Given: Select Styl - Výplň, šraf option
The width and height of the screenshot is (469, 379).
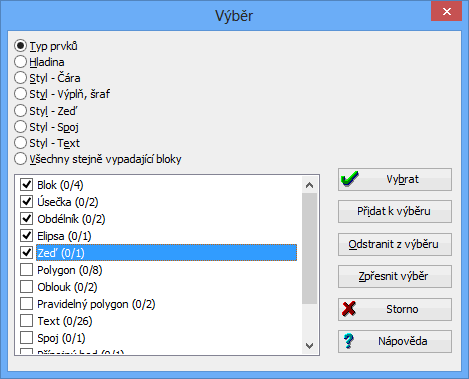Looking at the screenshot, I should (20, 94).
